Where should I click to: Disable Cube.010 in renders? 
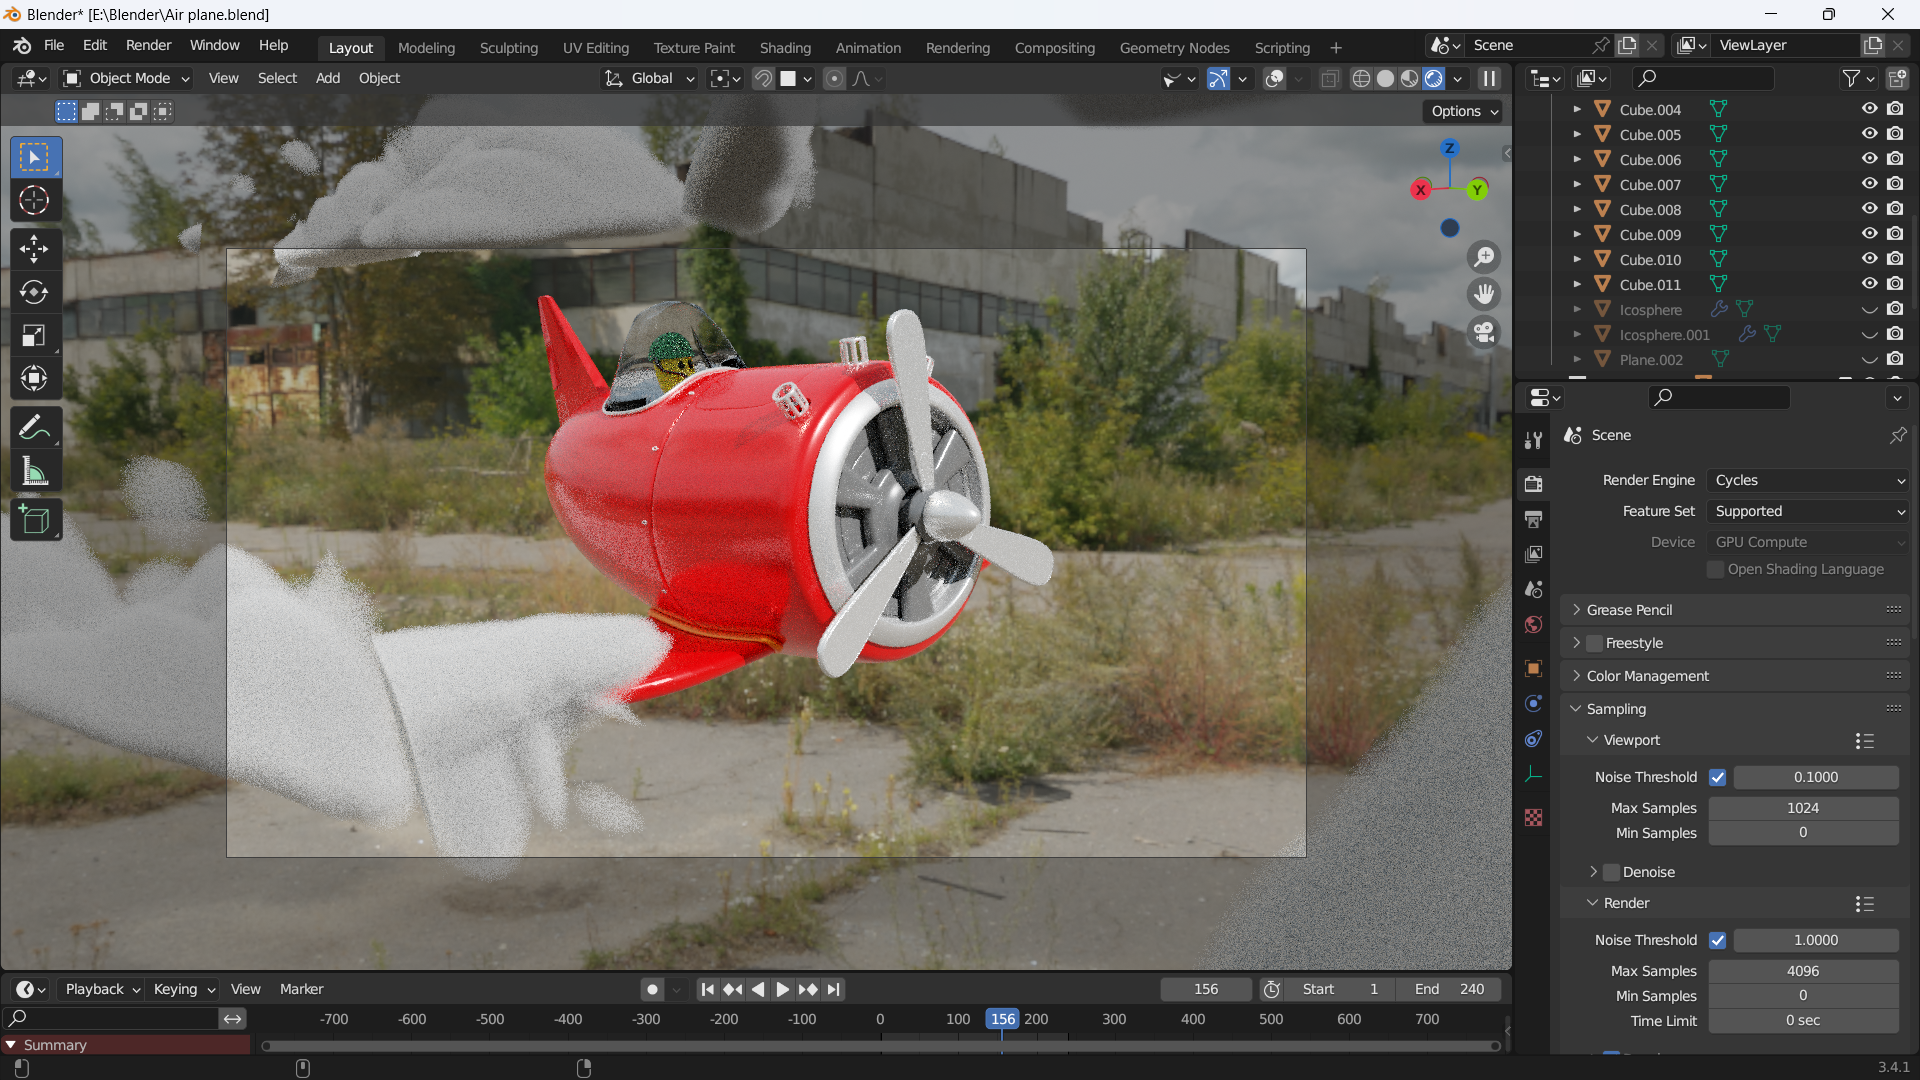[1895, 259]
